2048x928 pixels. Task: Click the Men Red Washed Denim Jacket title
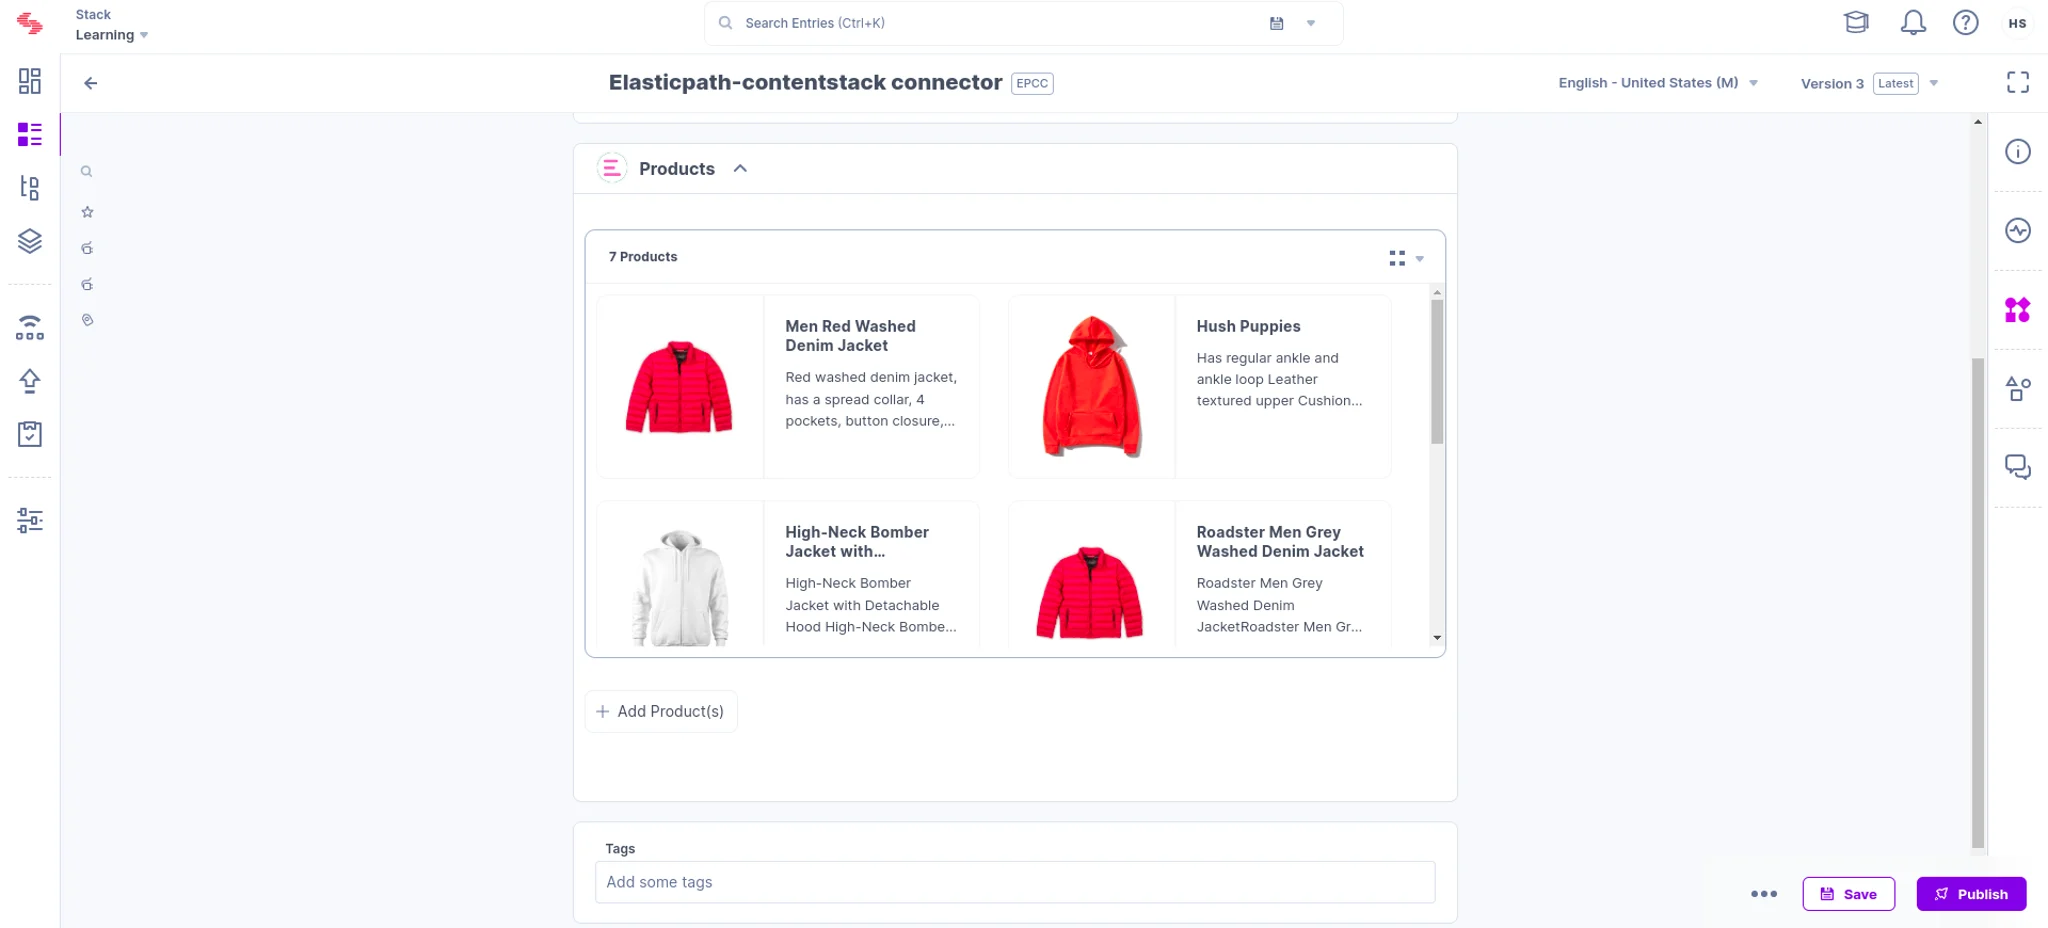850,336
